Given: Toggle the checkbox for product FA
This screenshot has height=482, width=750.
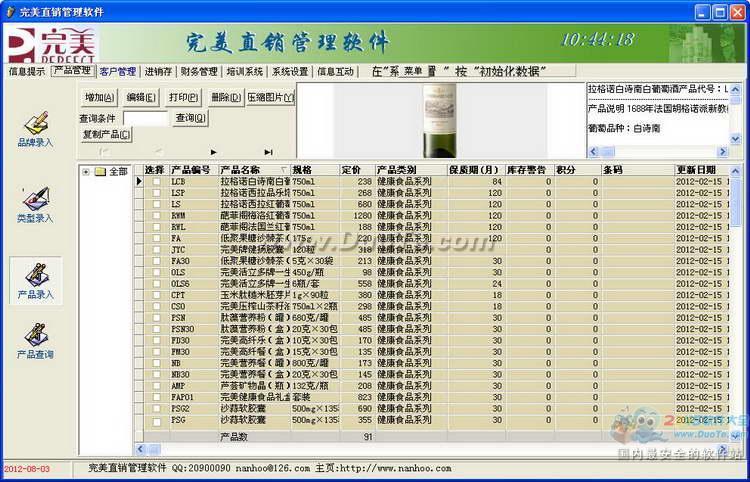Looking at the screenshot, I should (156, 238).
